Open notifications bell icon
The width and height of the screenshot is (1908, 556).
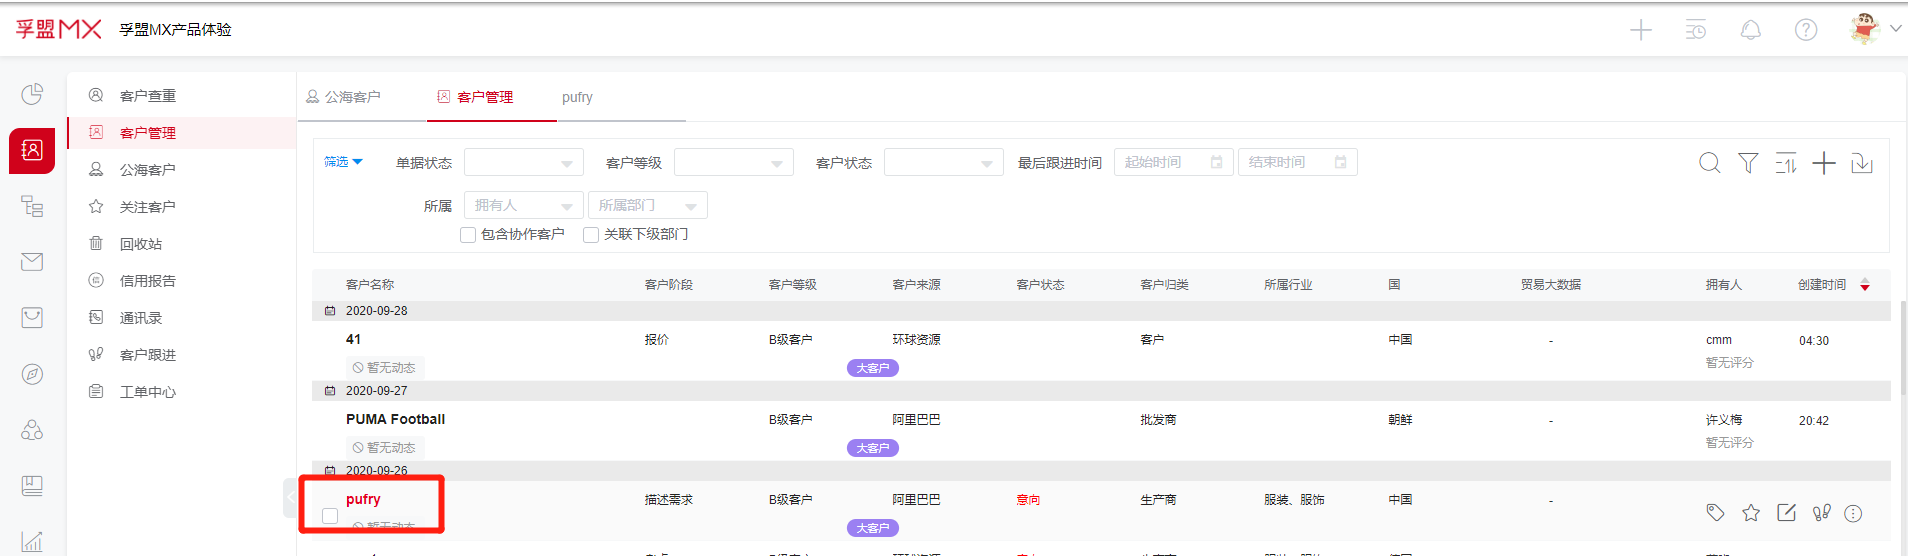[x=1750, y=30]
